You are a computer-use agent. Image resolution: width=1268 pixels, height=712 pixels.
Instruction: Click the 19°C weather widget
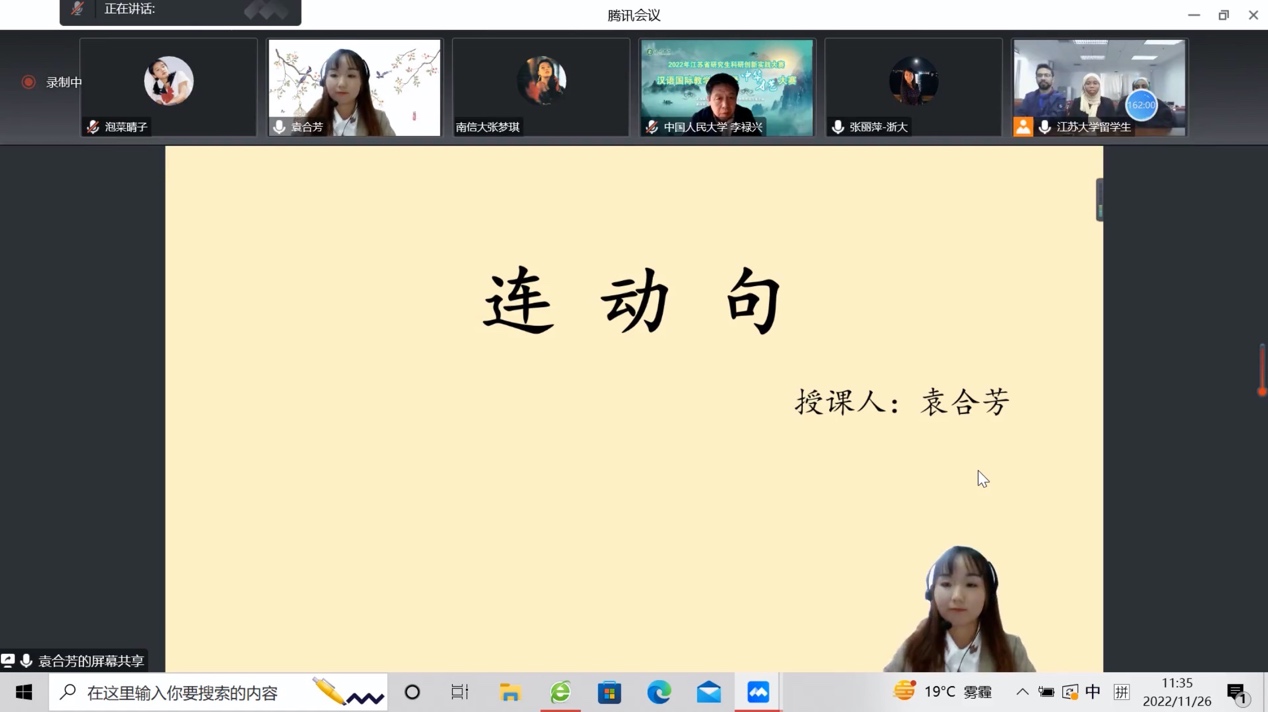click(943, 692)
